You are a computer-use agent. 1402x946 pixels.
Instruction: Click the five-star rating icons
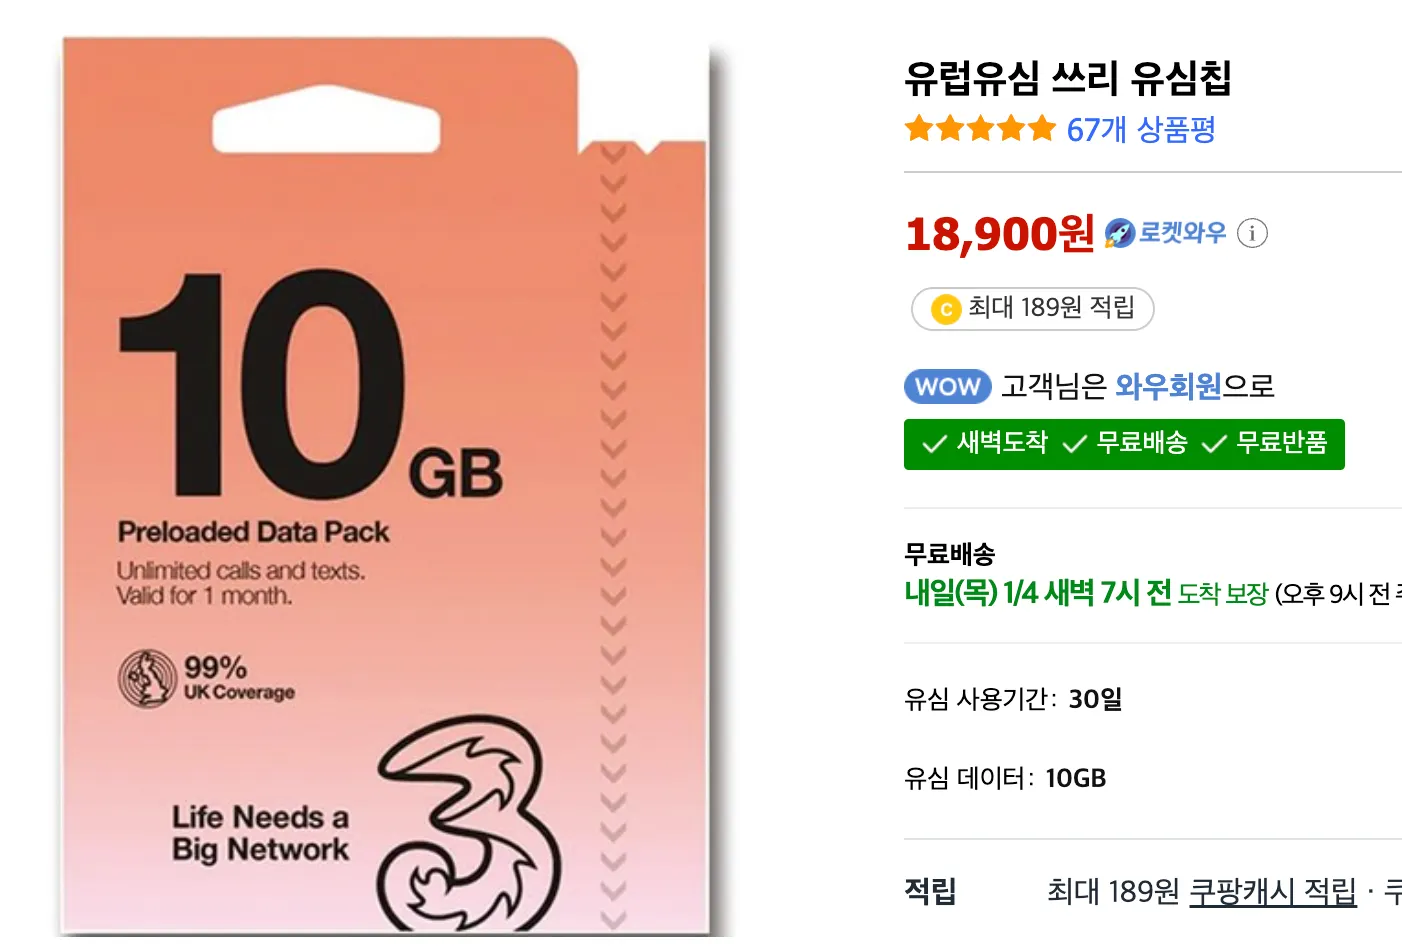pos(980,129)
